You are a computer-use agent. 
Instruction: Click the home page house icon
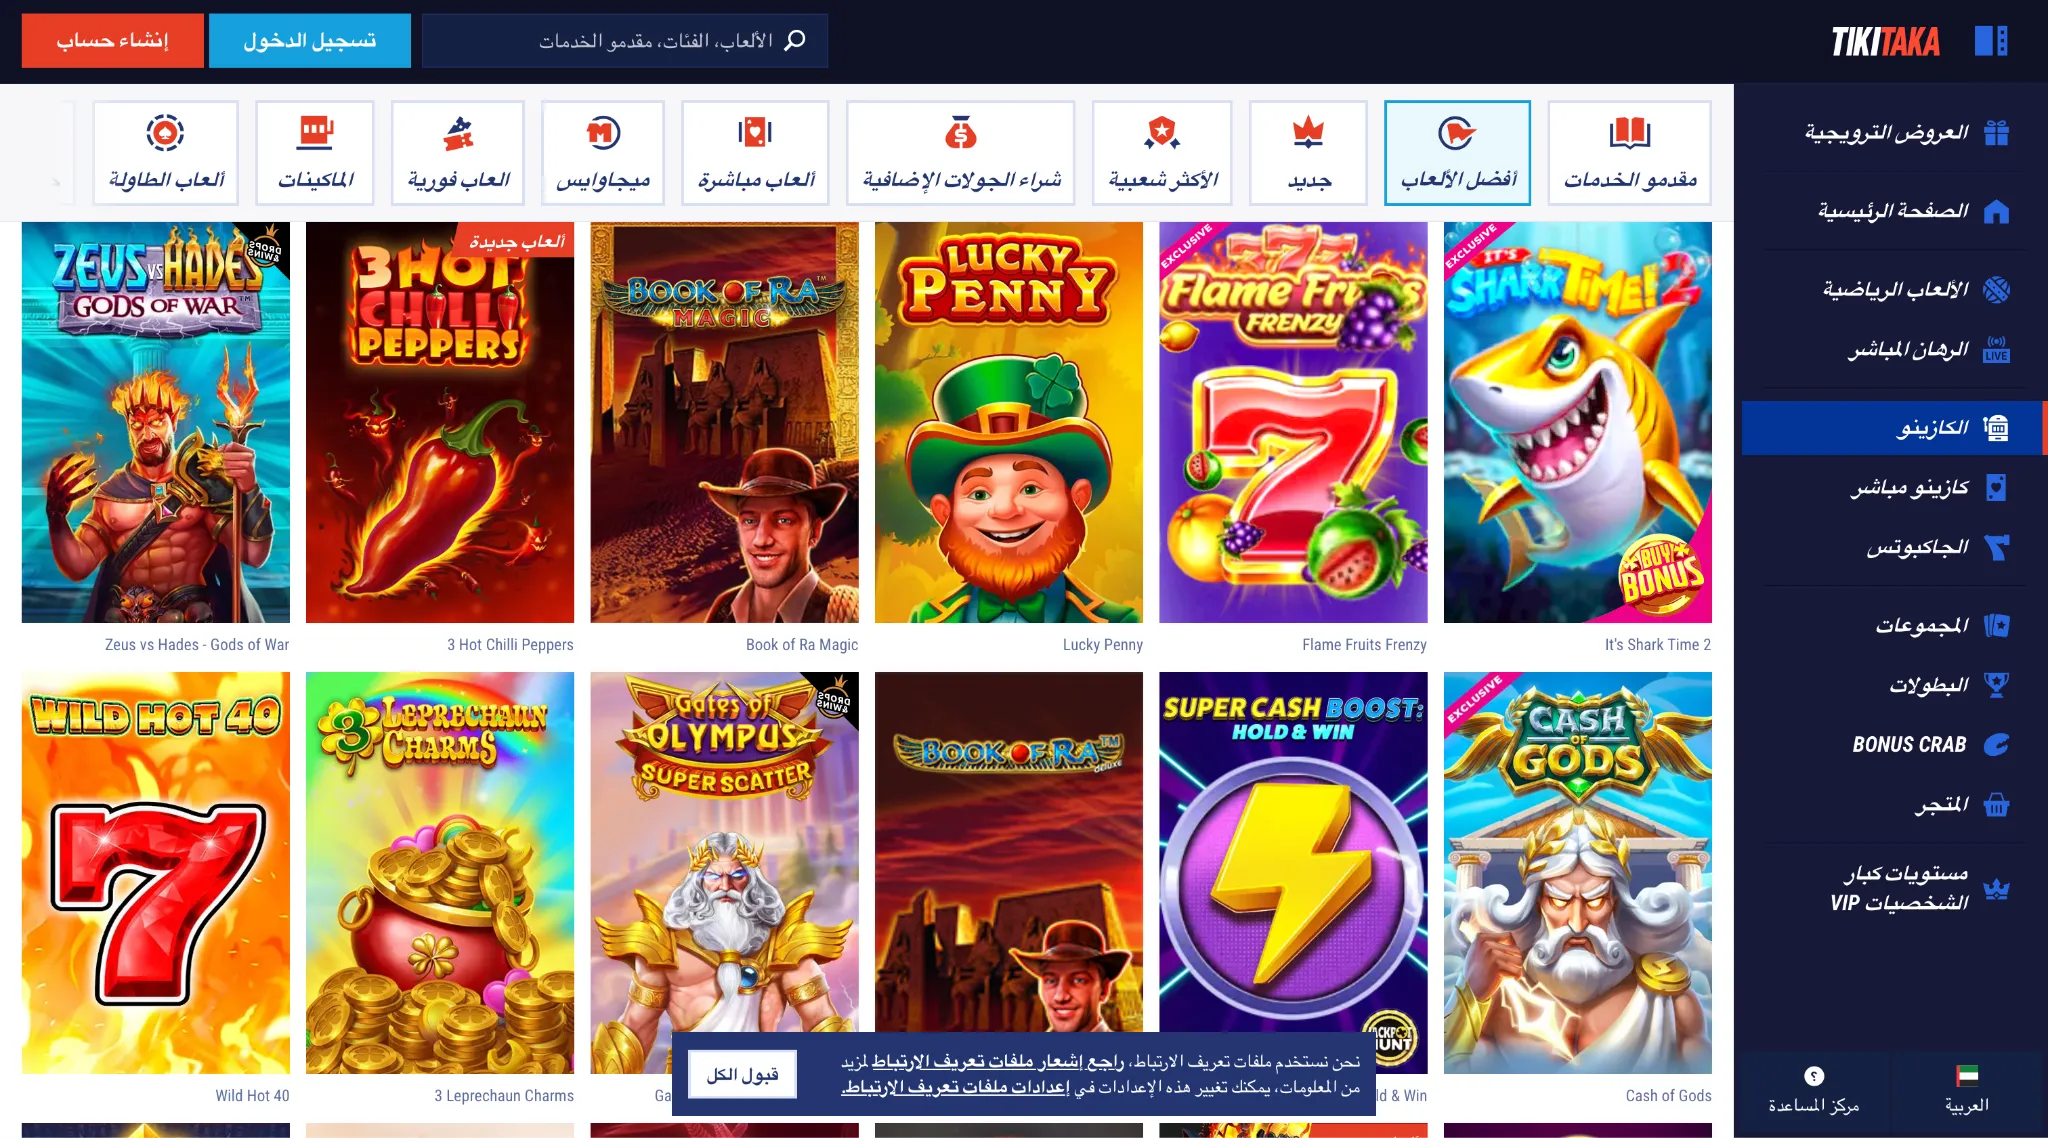[x=1996, y=211]
